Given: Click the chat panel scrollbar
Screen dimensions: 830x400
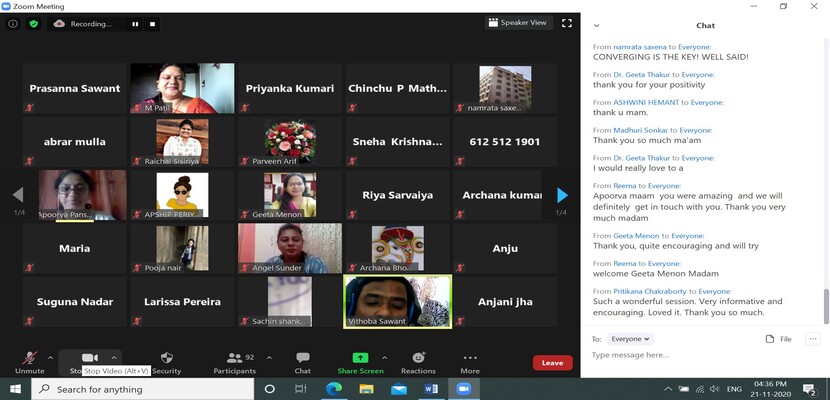Looking at the screenshot, I should coord(825,300).
